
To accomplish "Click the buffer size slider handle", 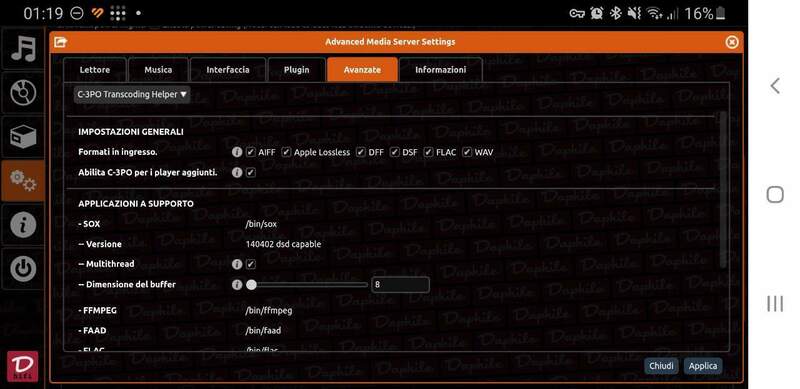I will click(x=251, y=285).
